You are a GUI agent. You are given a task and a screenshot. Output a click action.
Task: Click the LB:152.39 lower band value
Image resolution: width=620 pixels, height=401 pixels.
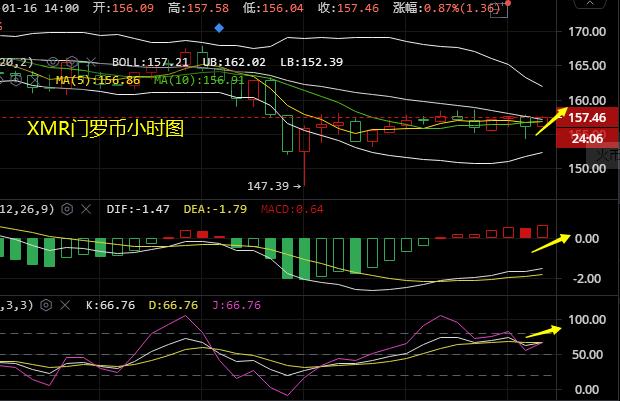click(312, 62)
